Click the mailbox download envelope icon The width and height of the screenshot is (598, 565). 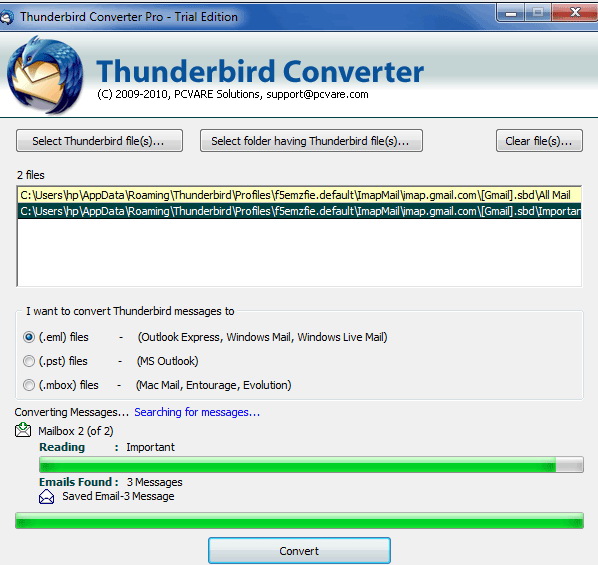click(x=23, y=430)
